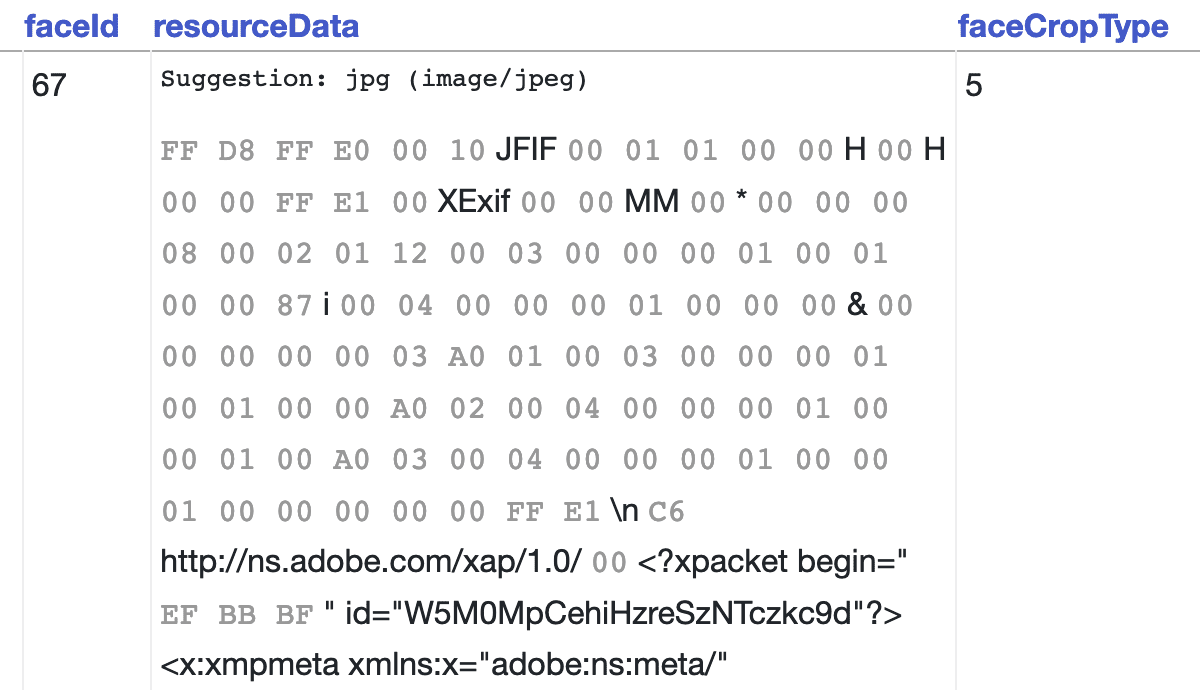
Task: Click the MM byte-order text
Action: (x=651, y=203)
